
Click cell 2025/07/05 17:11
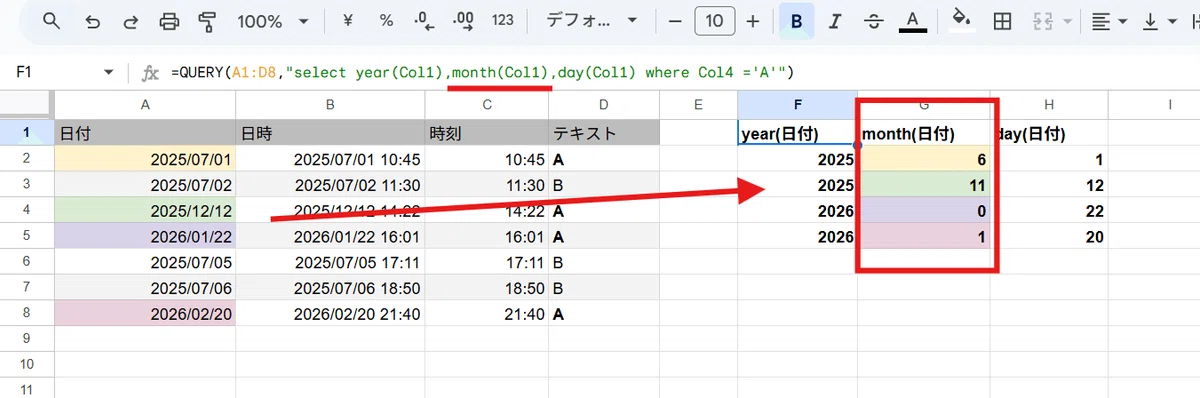329,262
